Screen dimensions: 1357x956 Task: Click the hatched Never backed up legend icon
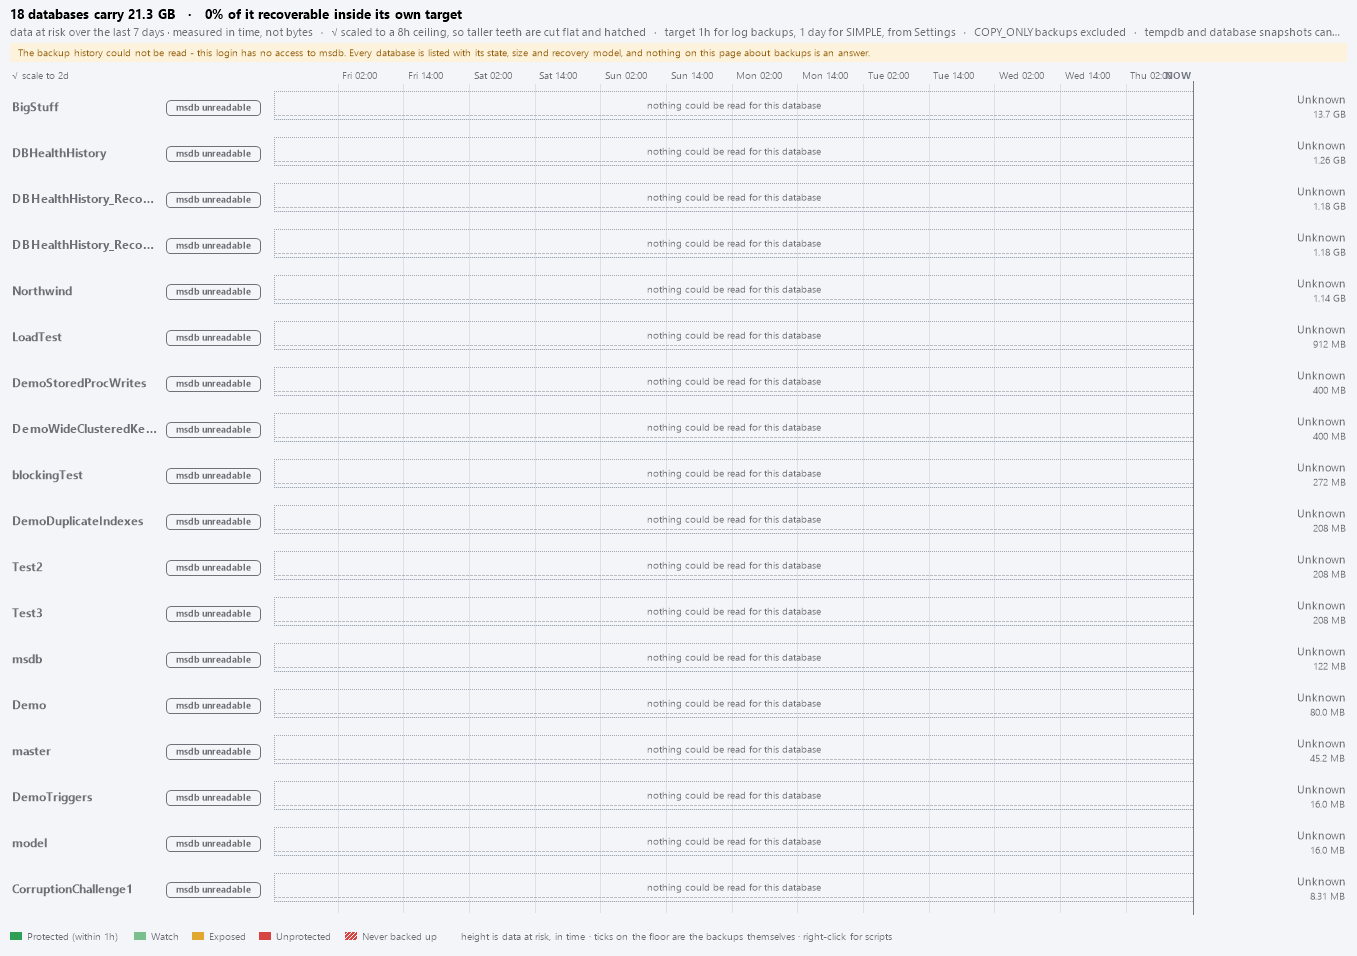[351, 936]
